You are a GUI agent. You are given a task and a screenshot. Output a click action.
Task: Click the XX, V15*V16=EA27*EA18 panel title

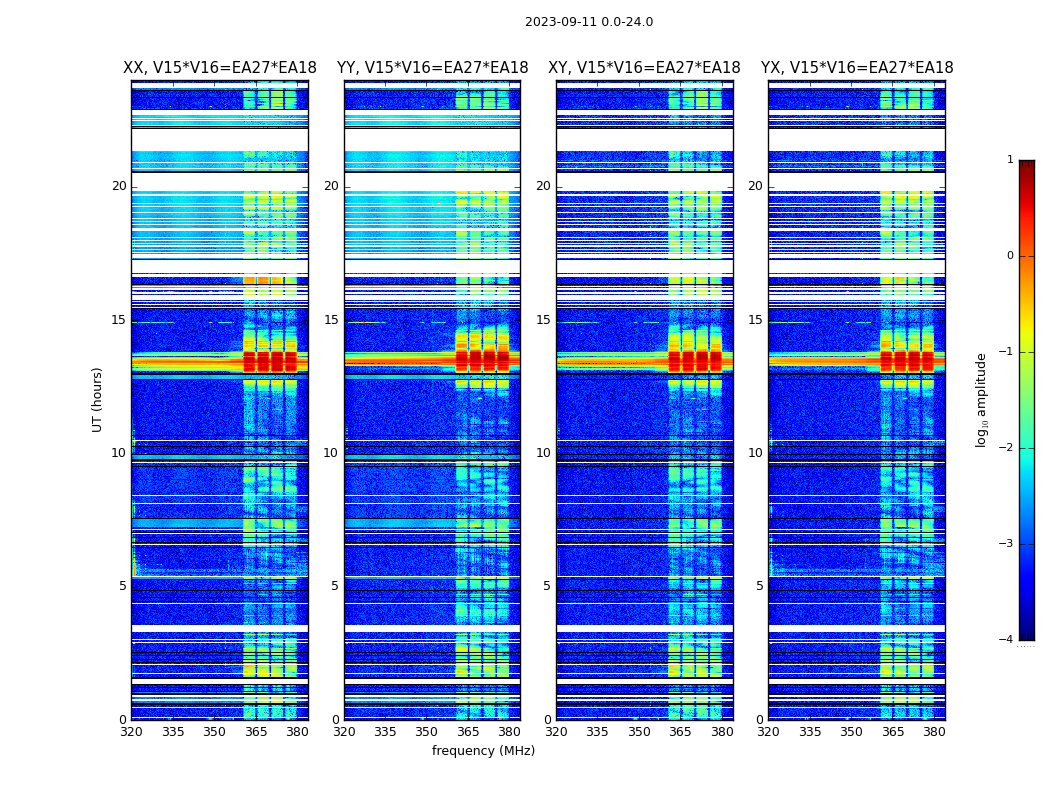tap(220, 68)
